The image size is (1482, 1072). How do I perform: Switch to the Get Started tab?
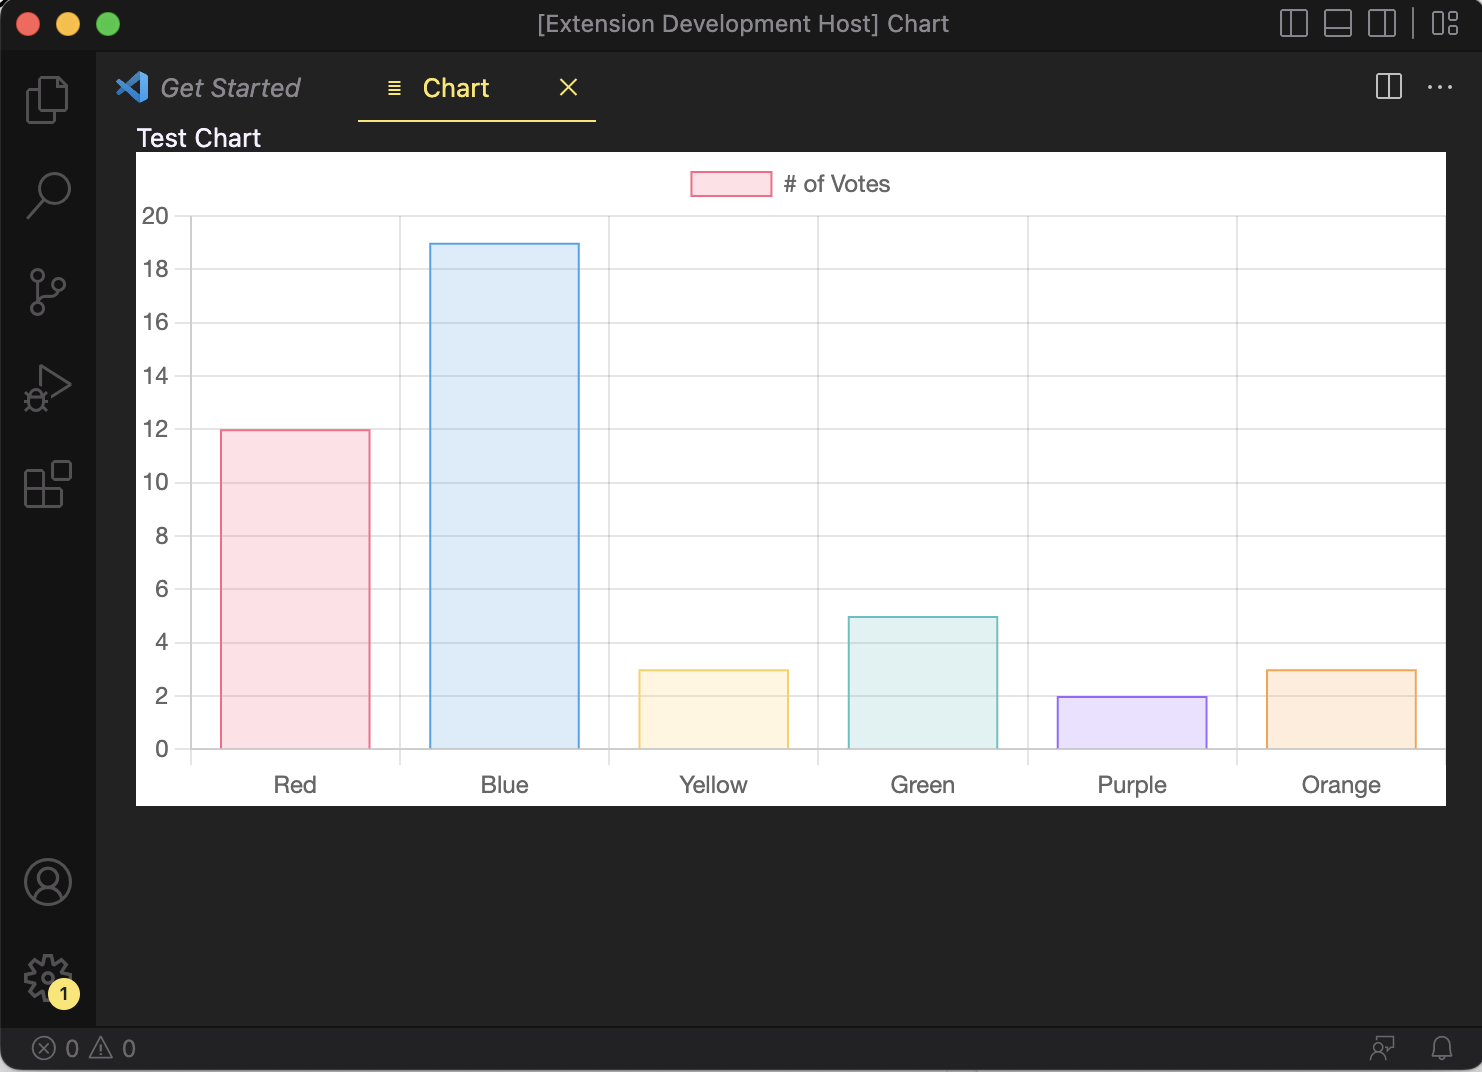[229, 88]
